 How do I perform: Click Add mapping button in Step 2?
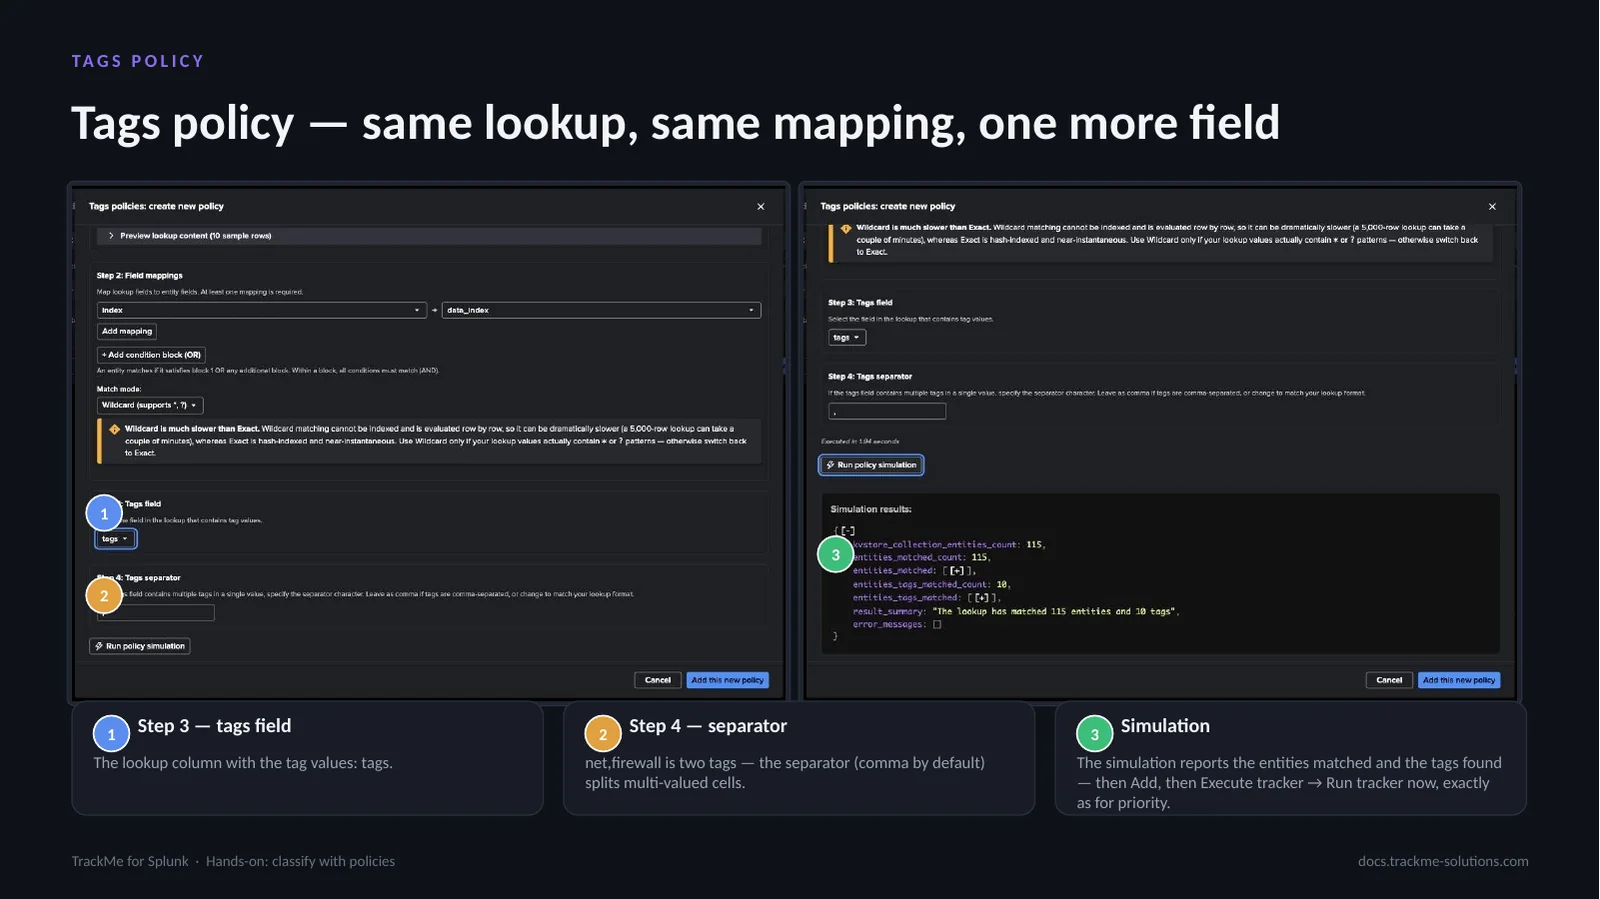coord(127,331)
